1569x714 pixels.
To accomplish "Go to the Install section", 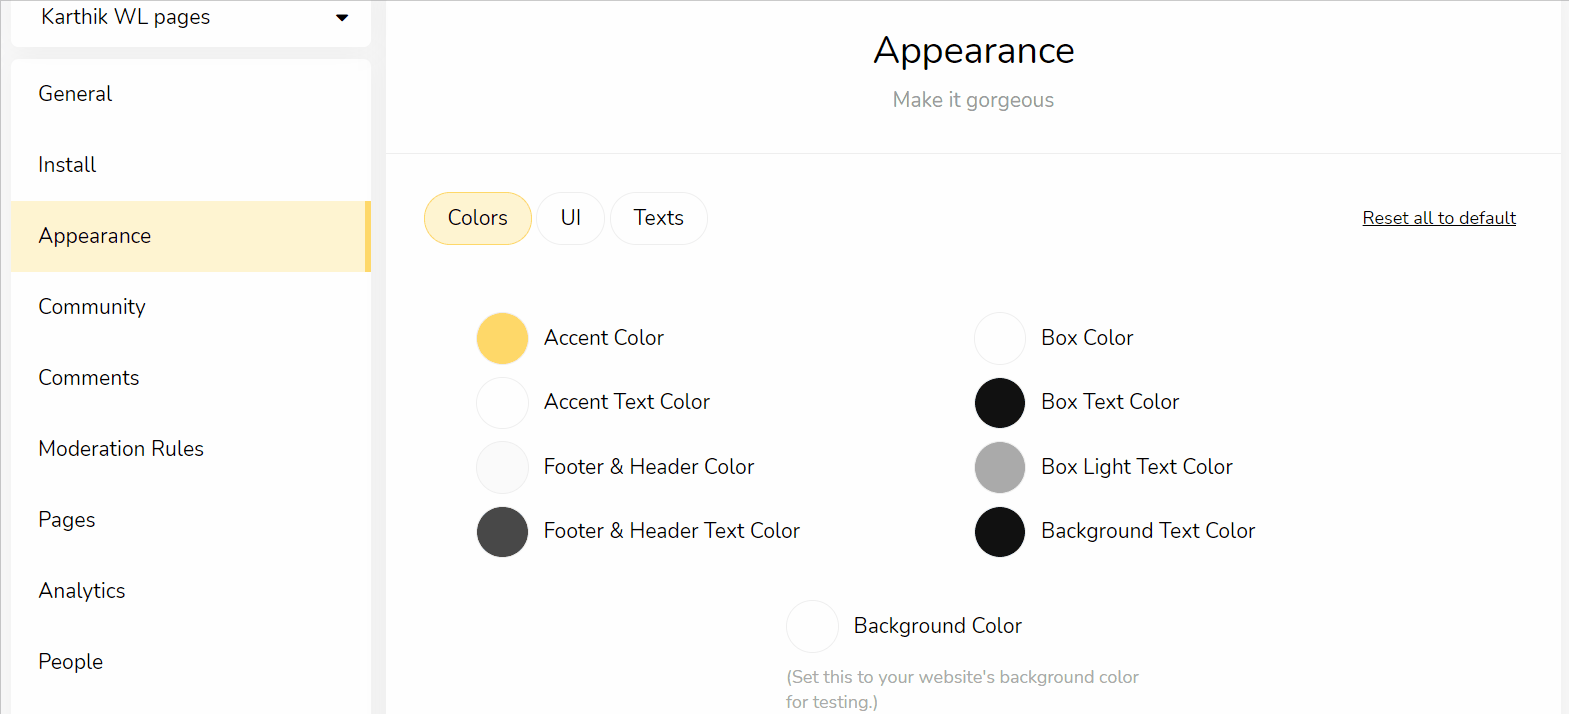I will click(x=191, y=165).
